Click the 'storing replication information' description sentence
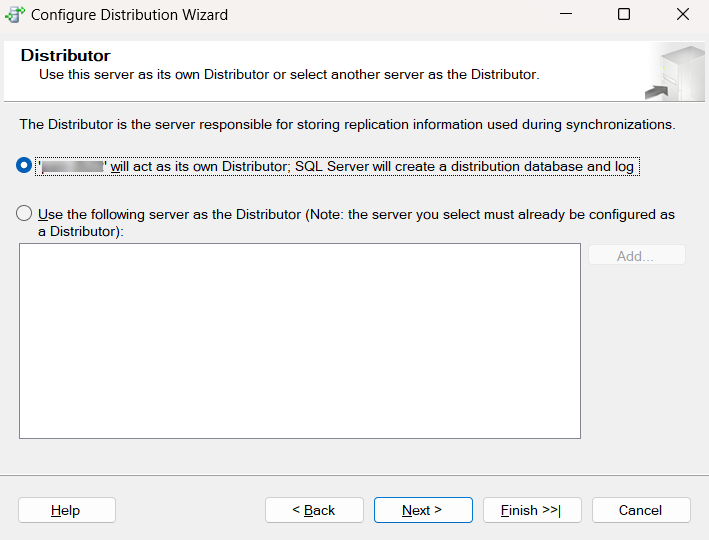Image resolution: width=709 pixels, height=540 pixels. tap(347, 125)
